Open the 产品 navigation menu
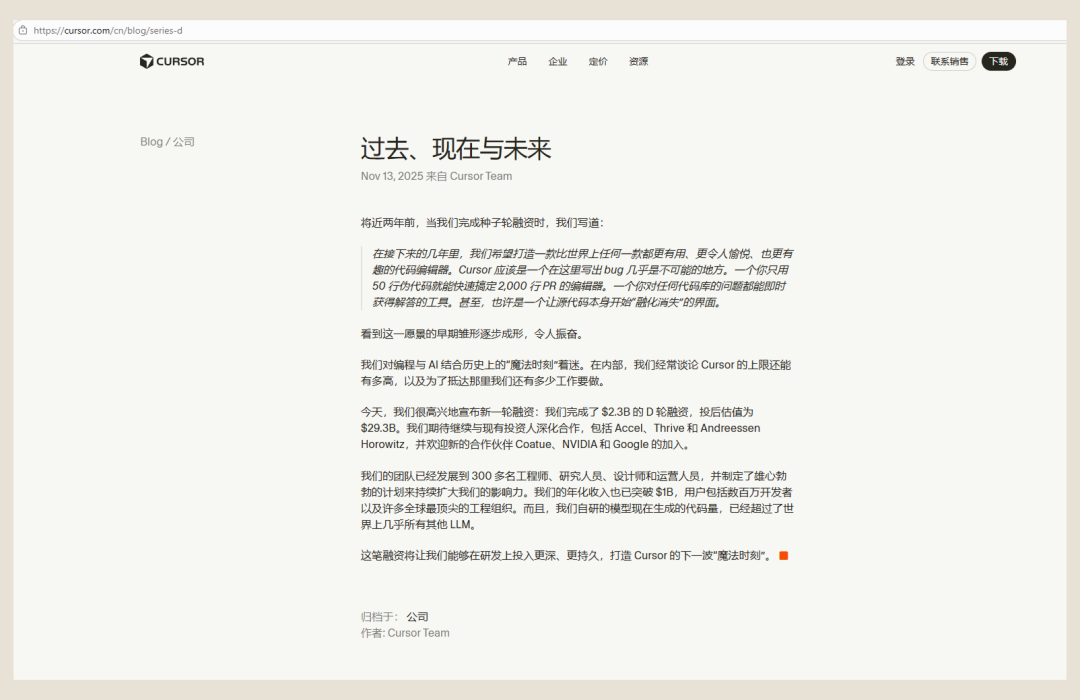Screen dimensions: 1080x700 tap(517, 62)
